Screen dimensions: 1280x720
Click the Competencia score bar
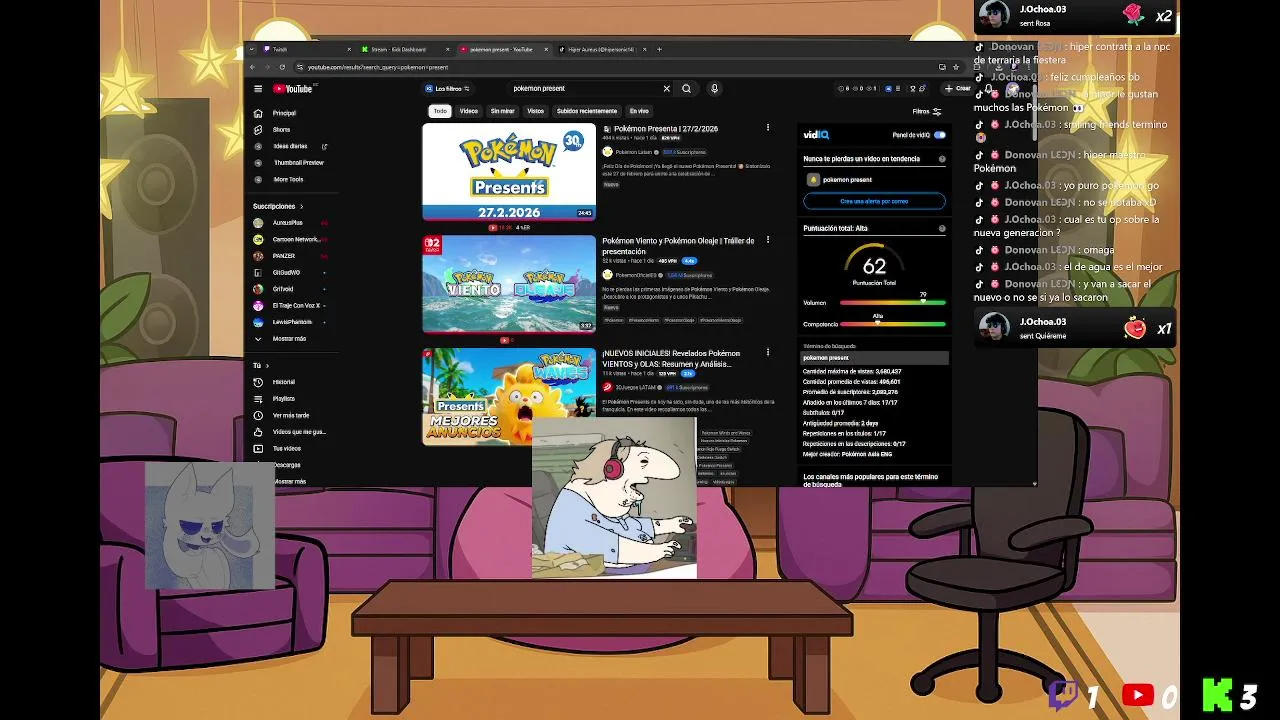tap(893, 324)
